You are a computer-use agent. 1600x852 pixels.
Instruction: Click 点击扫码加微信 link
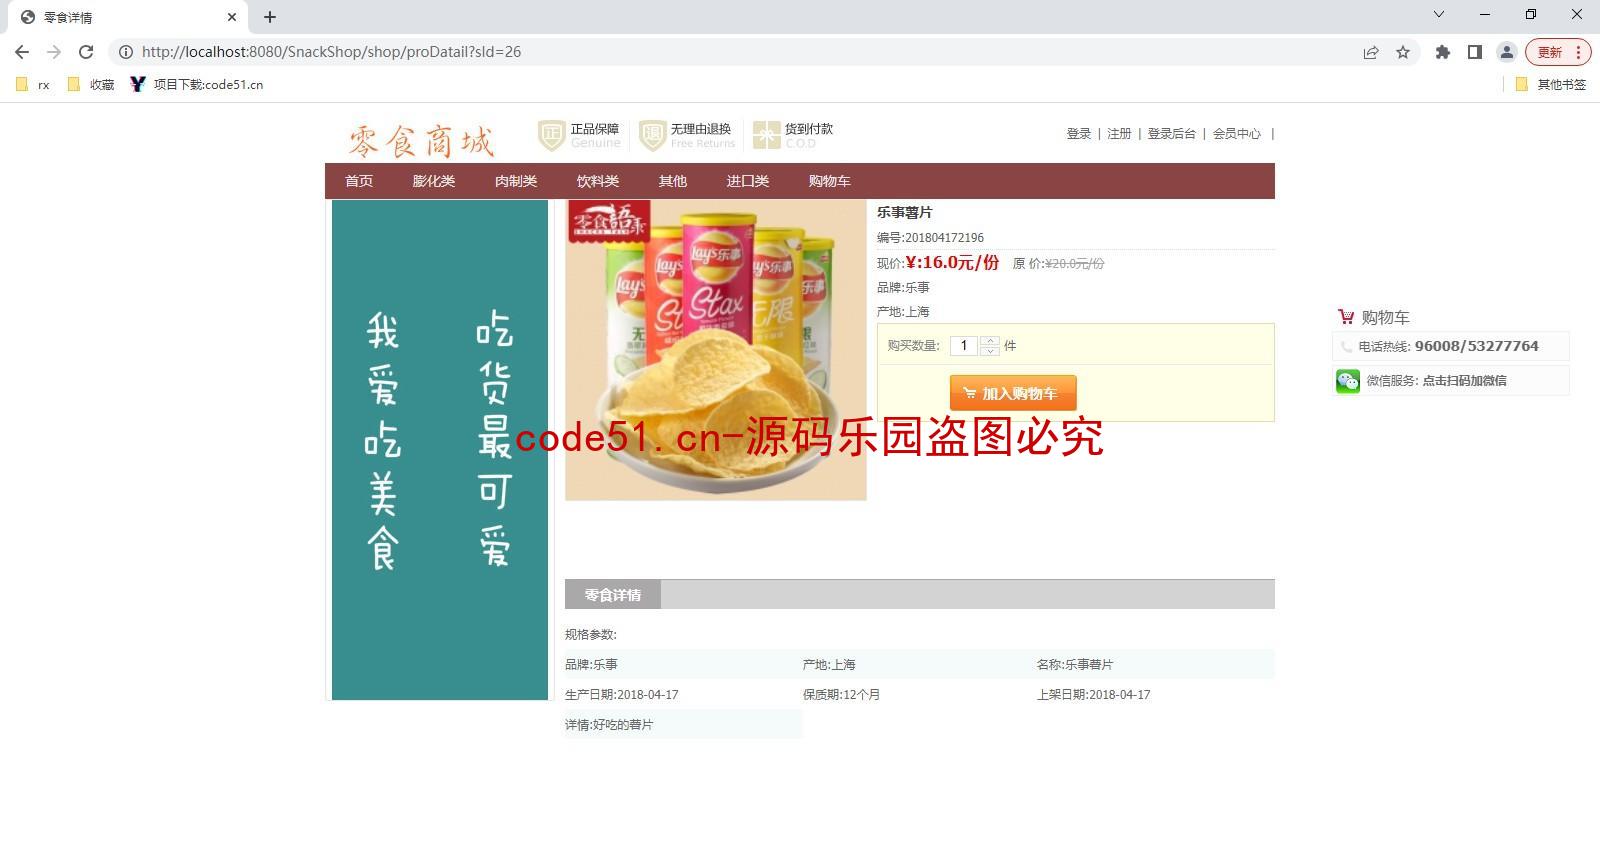tap(1464, 381)
